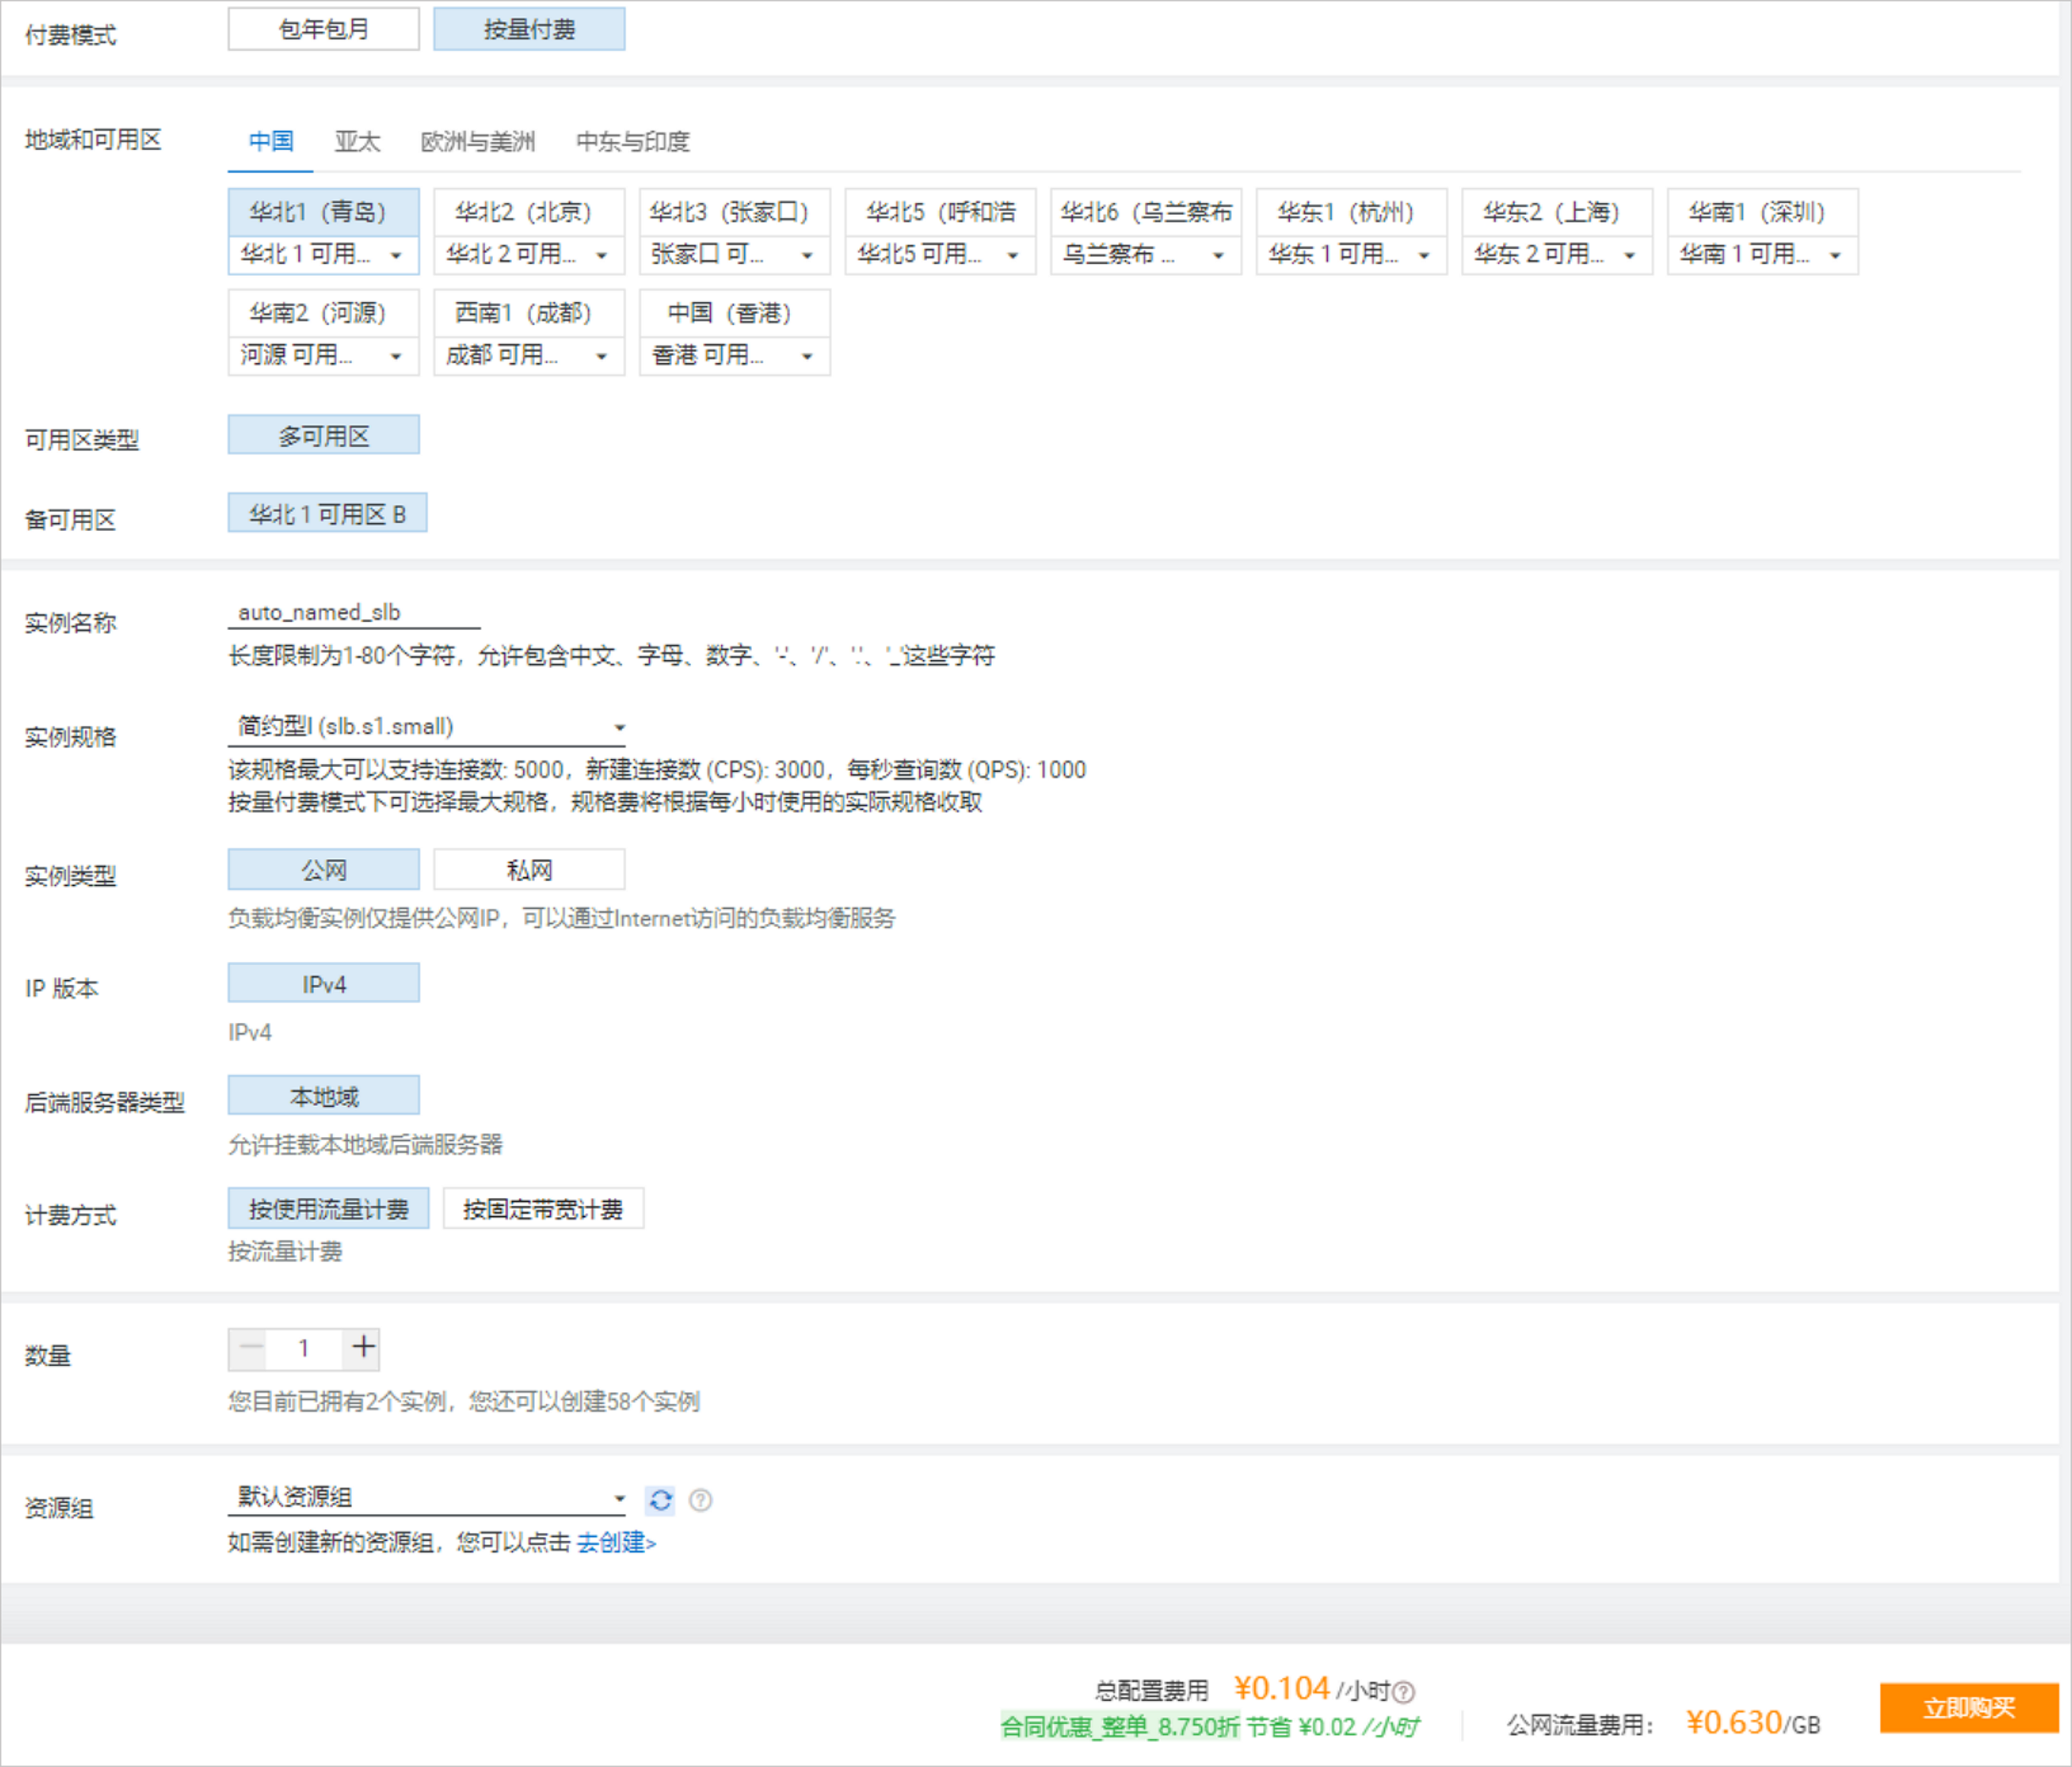
Task: Open the 默认资源组 dropdown
Action: point(426,1498)
